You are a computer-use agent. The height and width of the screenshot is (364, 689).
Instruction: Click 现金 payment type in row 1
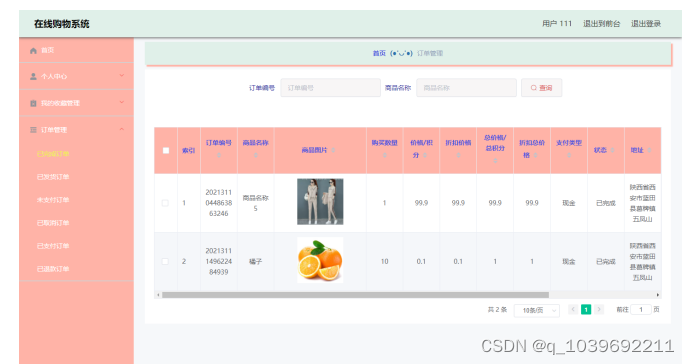click(569, 203)
